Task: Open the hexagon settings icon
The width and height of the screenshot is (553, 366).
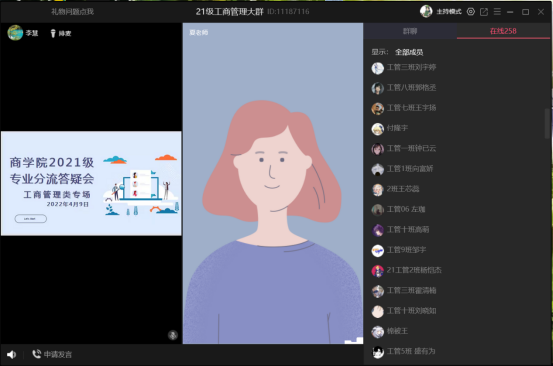Action: 470,12
